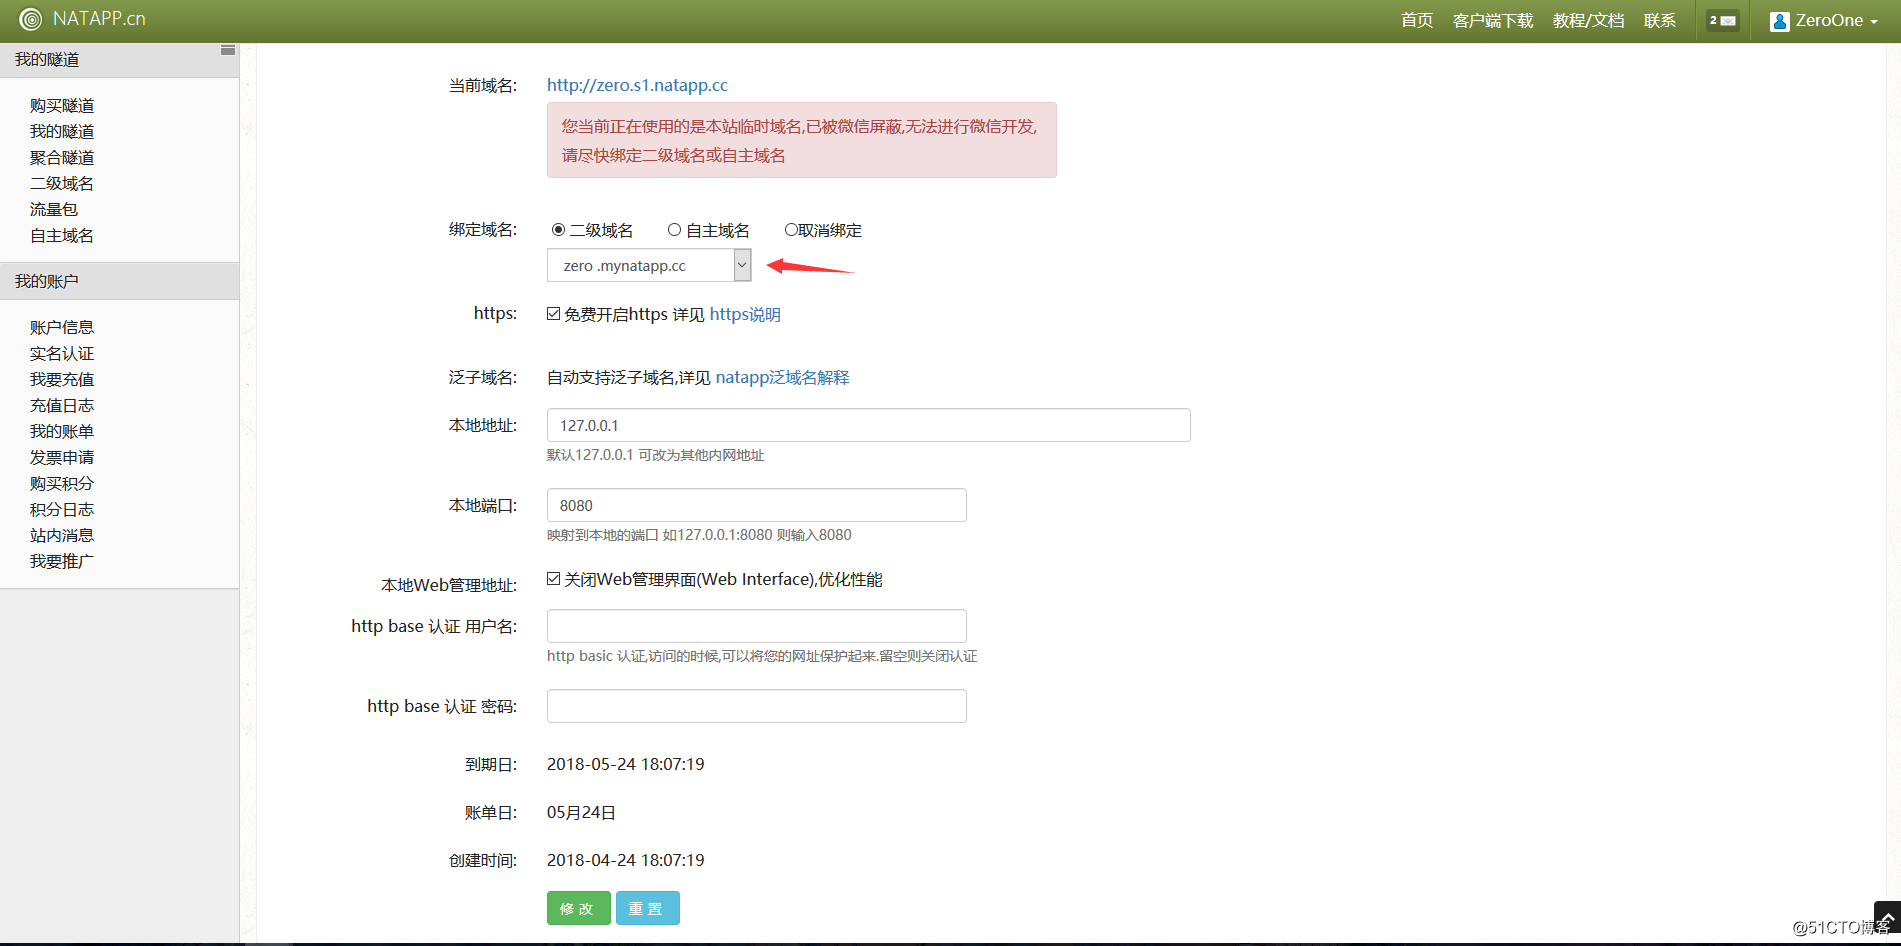
Task: Open 教程/文档 in the top navigation
Action: click(x=1588, y=20)
